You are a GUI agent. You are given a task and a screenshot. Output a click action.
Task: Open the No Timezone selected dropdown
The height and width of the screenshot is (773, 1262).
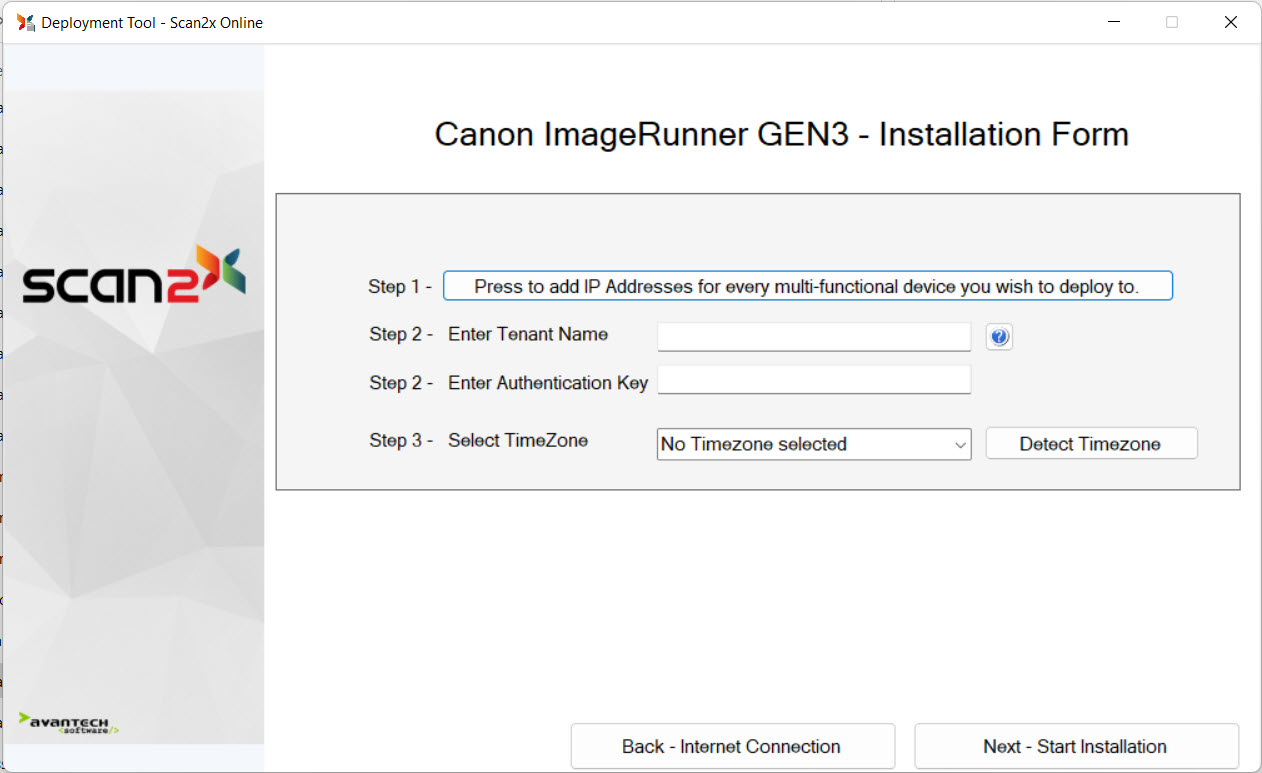(813, 444)
